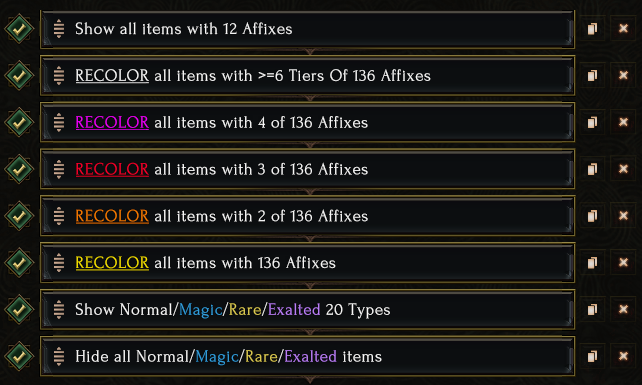Screen dimensions: 642x385
Task: Click the red RECOLOR label
Action: 112,169
